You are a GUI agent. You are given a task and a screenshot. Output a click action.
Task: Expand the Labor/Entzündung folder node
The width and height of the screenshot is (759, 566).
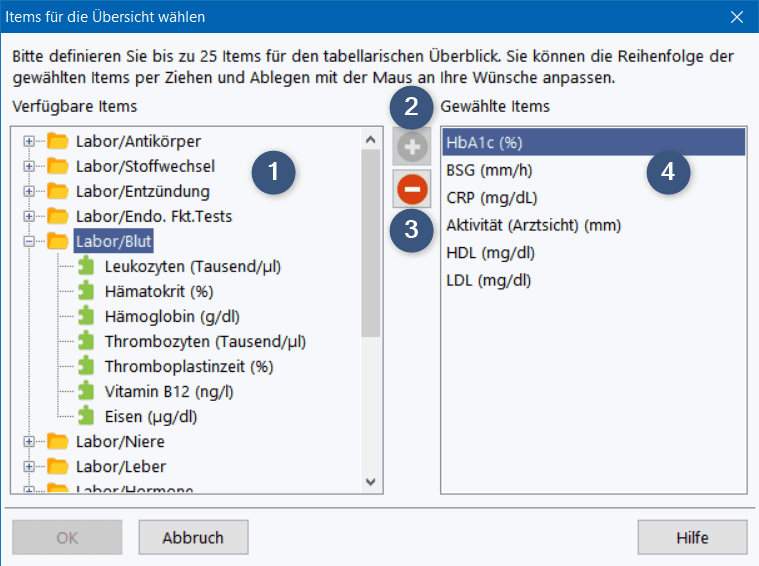click(x=29, y=191)
